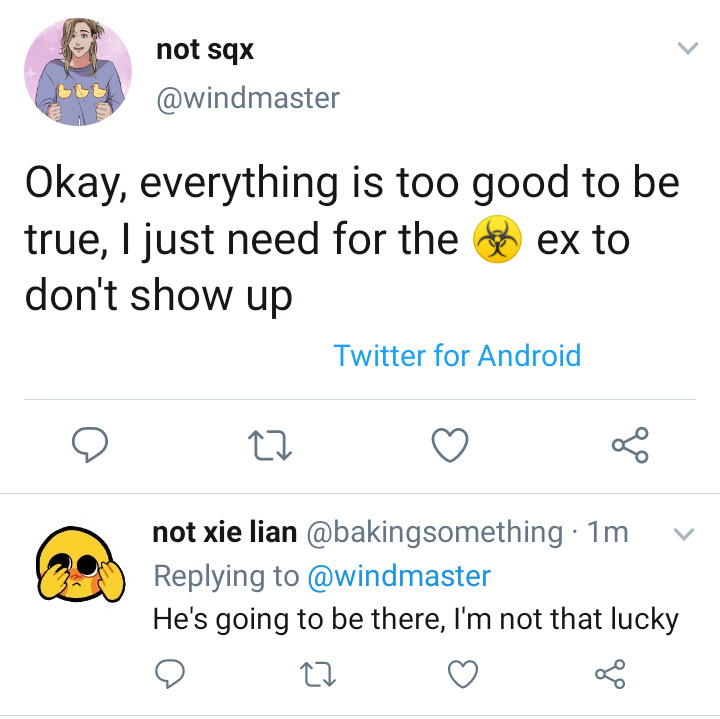
Task: Open the main tweet's chevron options menu
Action: [x=686, y=49]
